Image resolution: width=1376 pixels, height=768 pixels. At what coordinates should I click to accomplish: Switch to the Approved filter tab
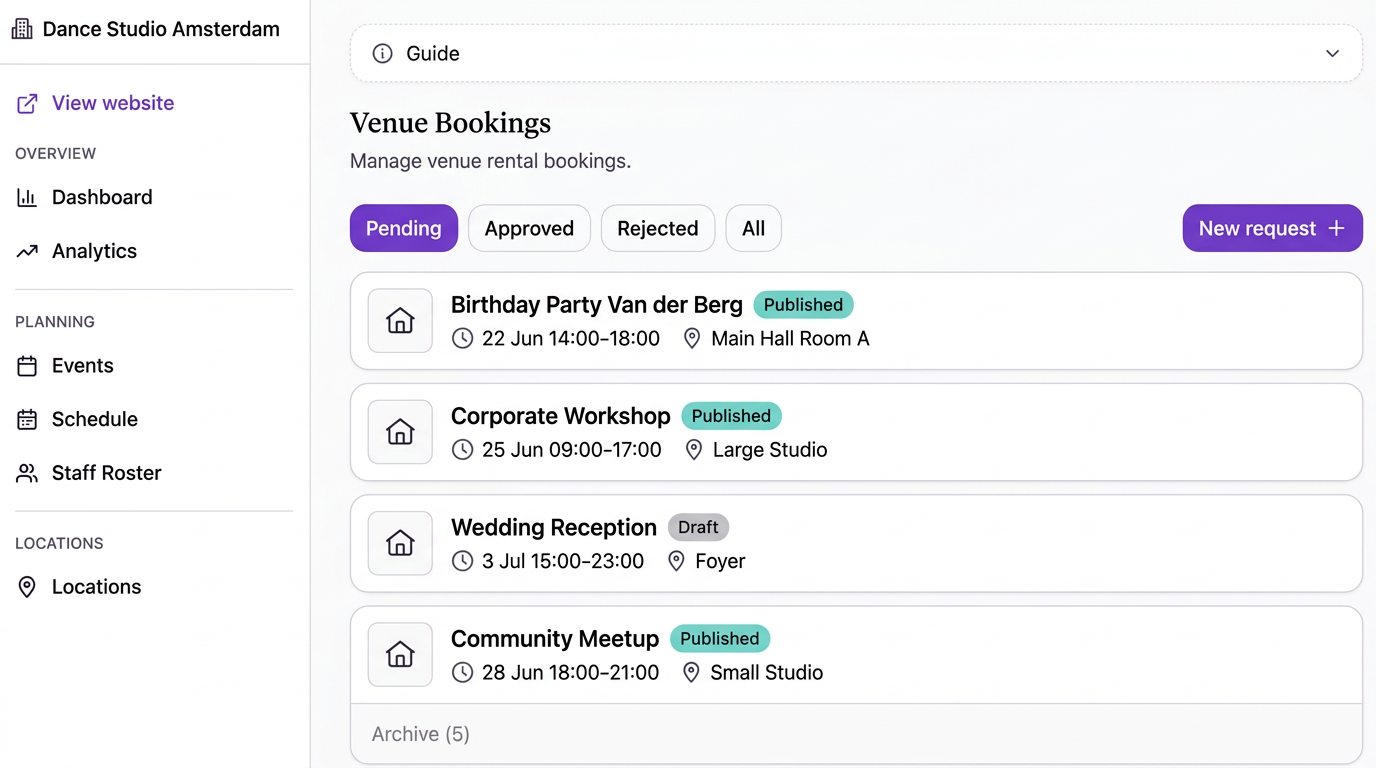coord(529,228)
